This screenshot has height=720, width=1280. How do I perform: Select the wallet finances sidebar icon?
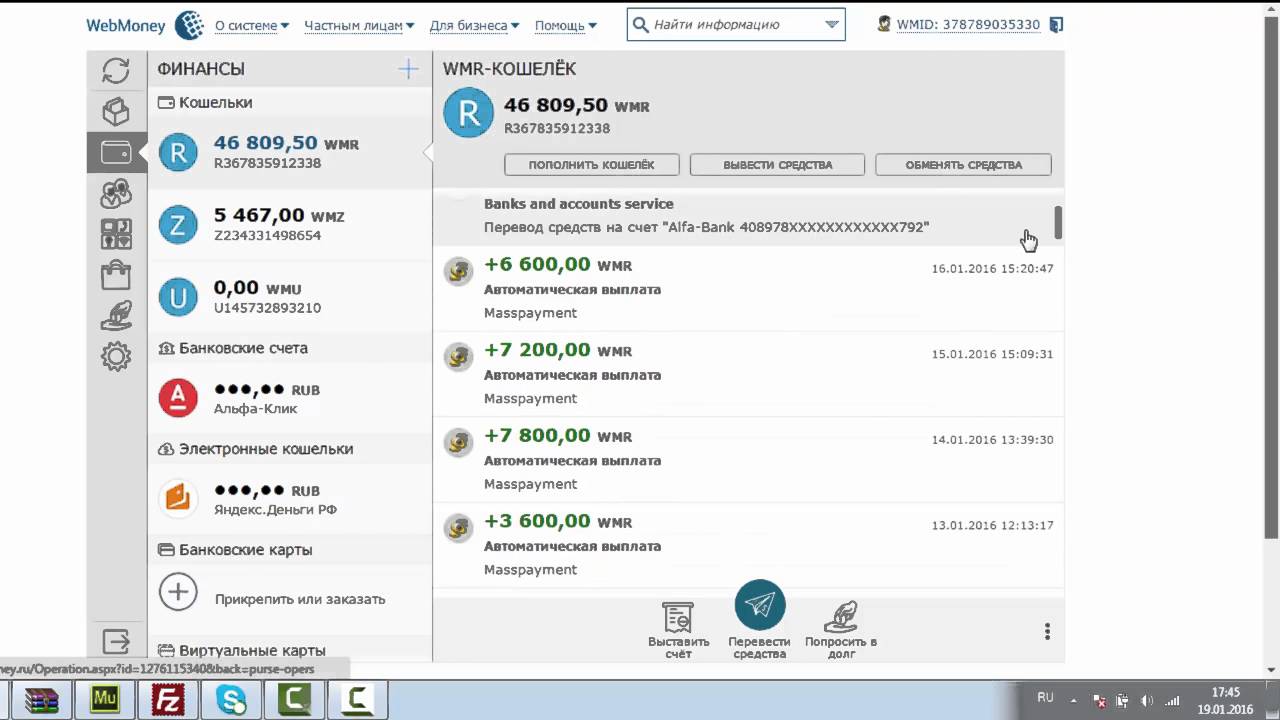pos(116,153)
